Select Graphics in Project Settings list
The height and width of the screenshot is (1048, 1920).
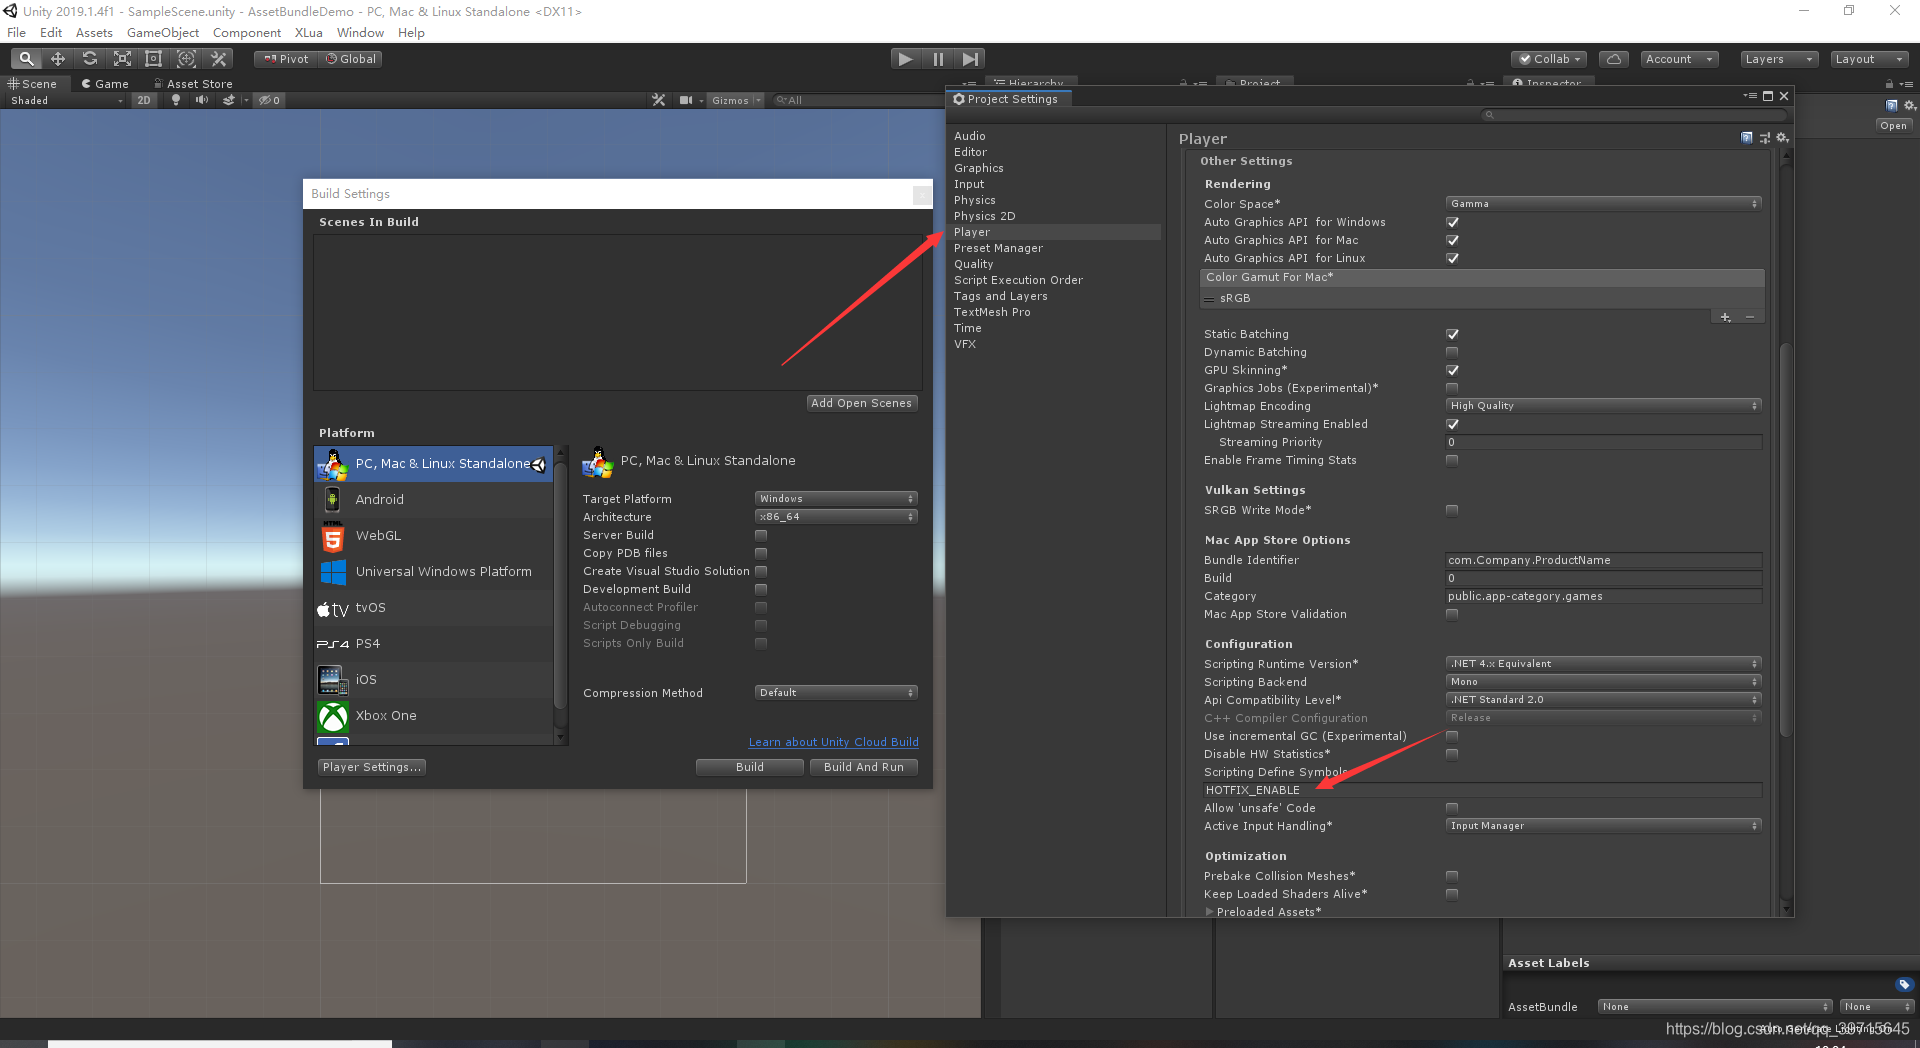tap(978, 168)
